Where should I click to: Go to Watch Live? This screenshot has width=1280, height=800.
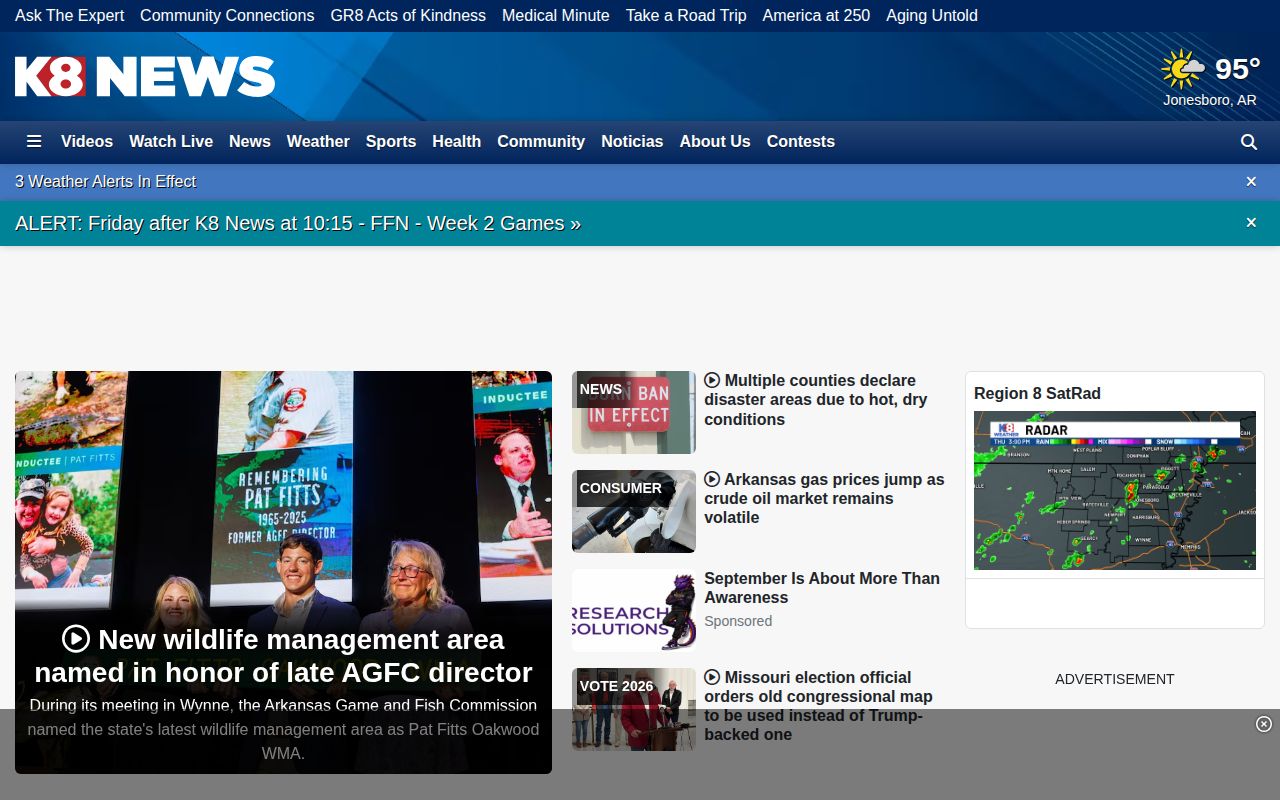coord(171,142)
